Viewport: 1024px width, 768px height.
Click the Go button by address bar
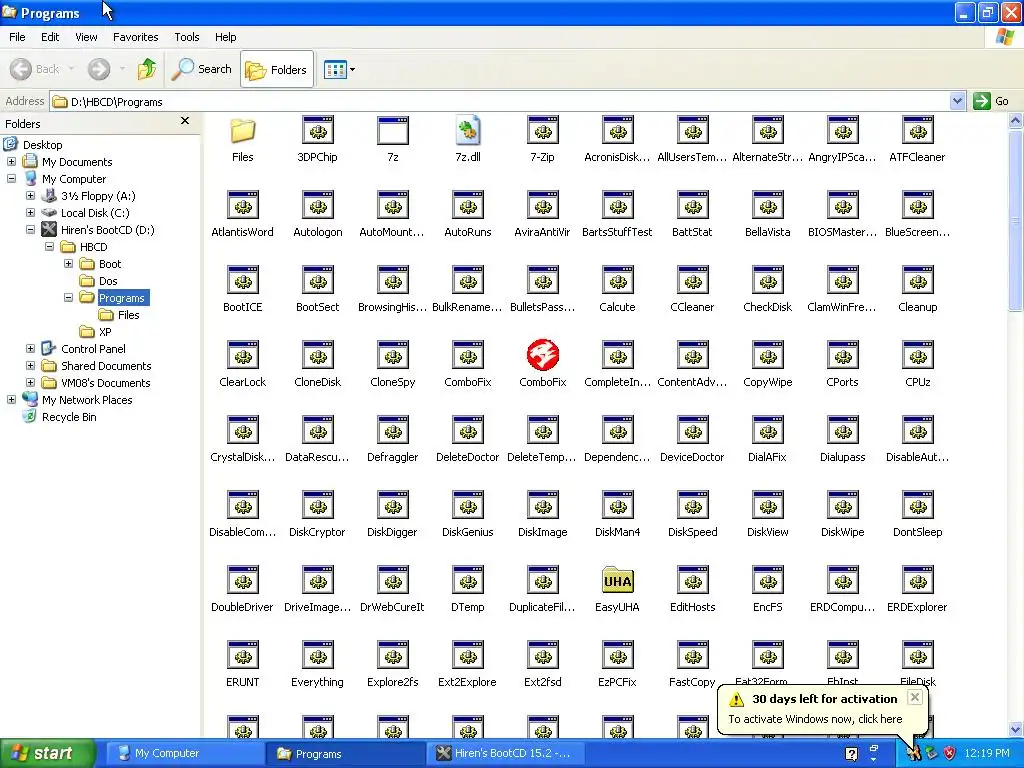991,101
